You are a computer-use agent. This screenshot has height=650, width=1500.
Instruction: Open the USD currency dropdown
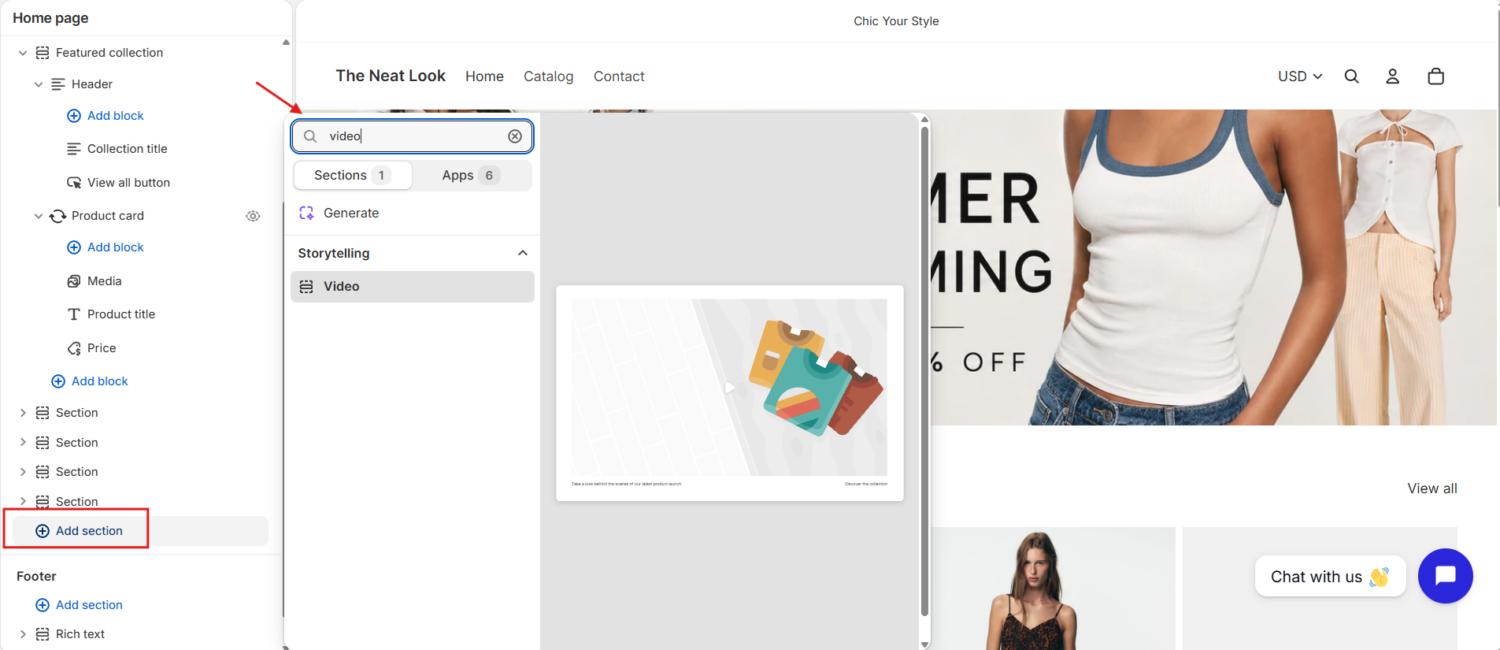coord(1300,76)
